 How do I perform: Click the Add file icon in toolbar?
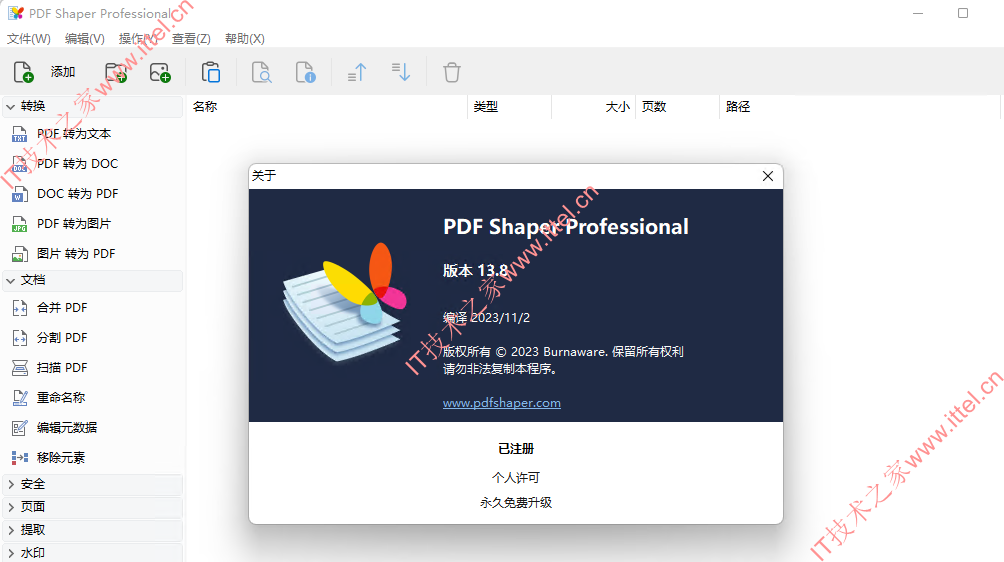click(x=23, y=72)
